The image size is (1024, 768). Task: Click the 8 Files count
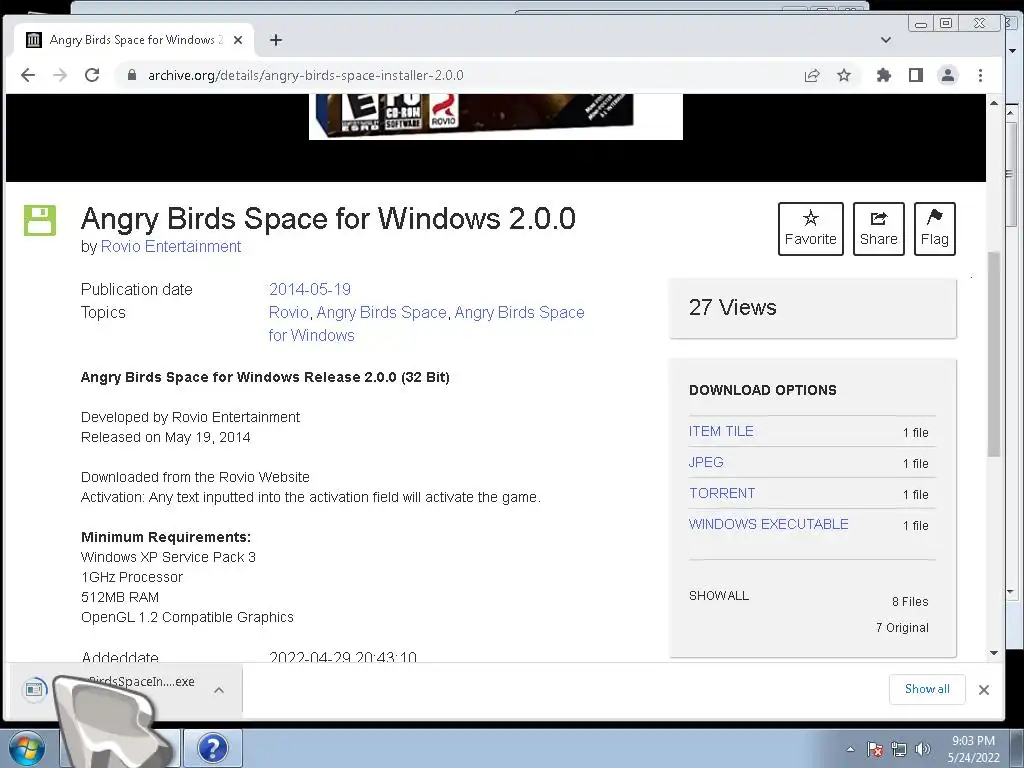(x=910, y=601)
